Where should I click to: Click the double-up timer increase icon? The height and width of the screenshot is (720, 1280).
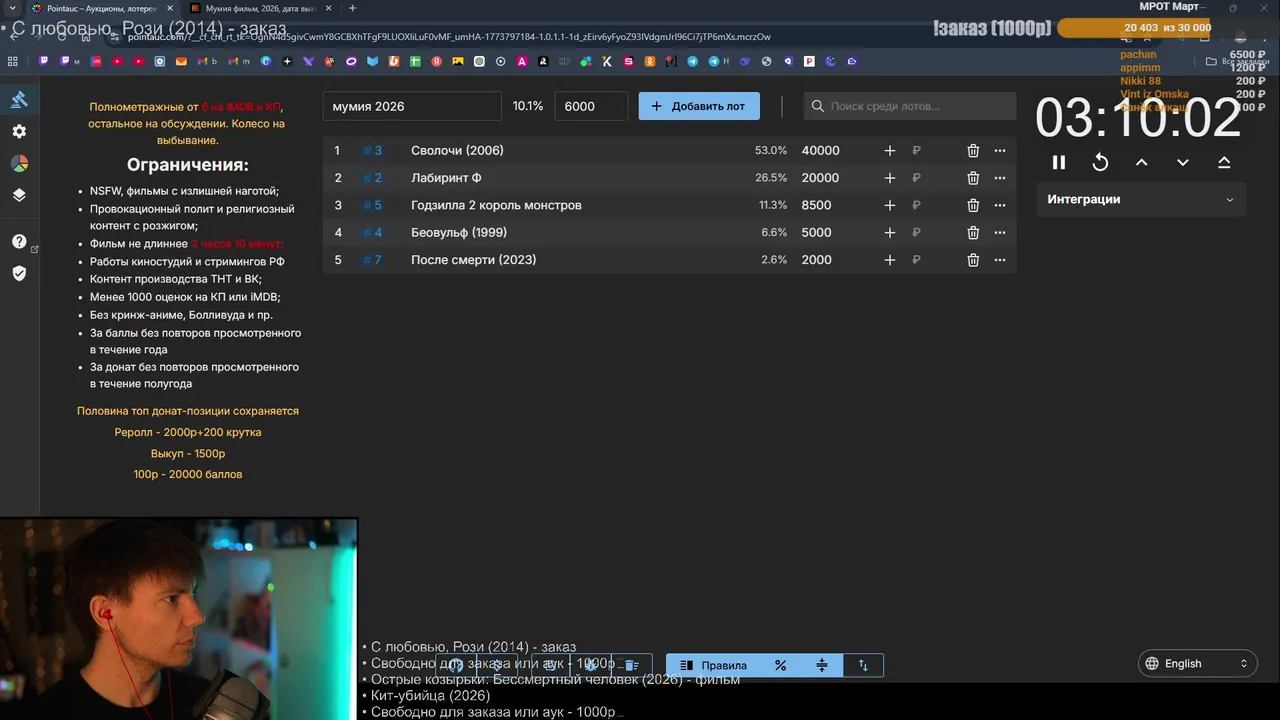[x=1224, y=162]
